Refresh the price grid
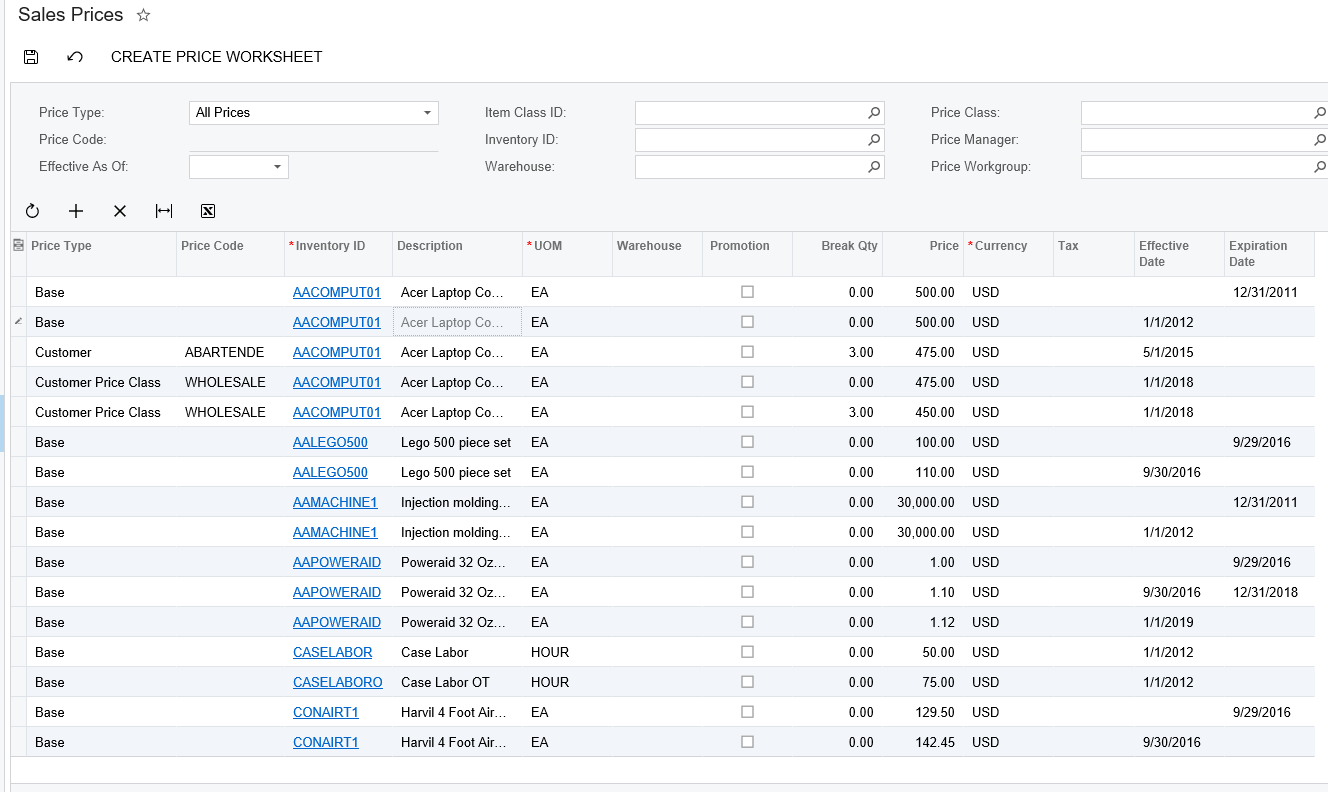Viewport: 1328px width, 792px height. pos(32,211)
